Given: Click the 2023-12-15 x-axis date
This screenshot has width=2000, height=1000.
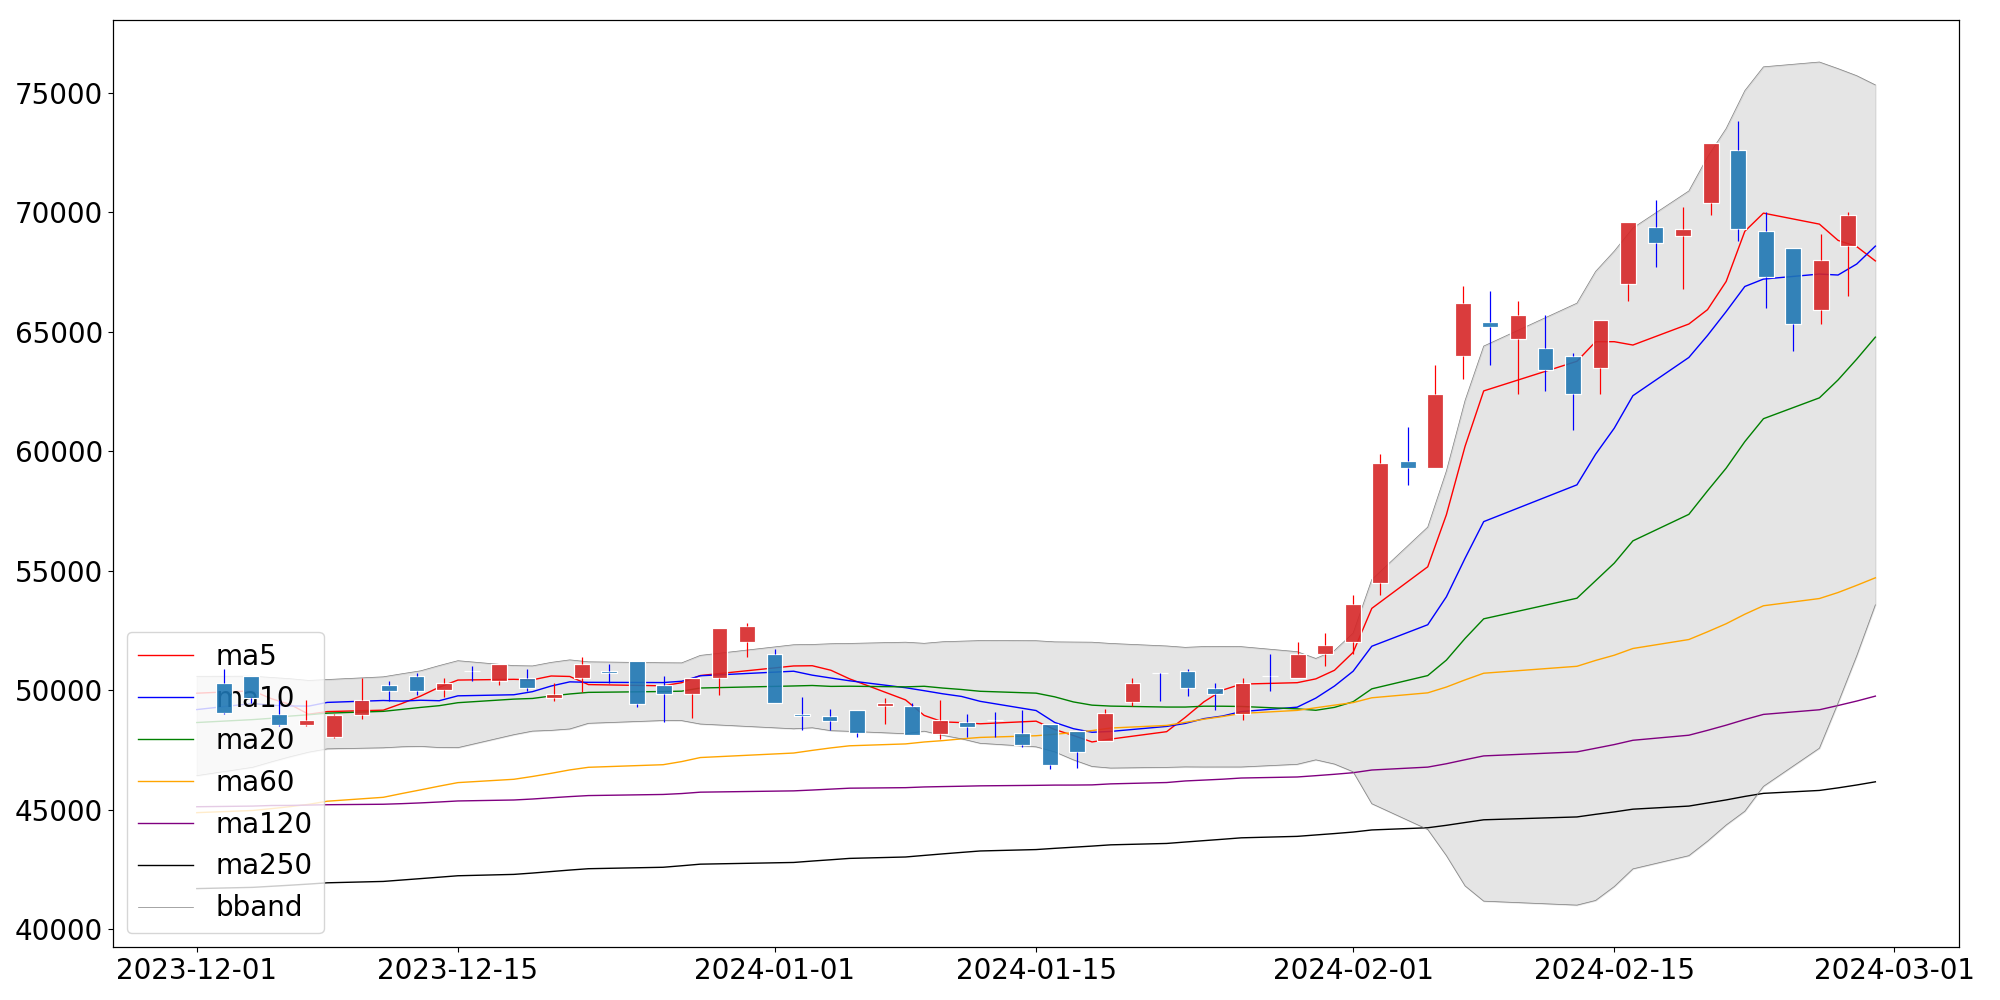Looking at the screenshot, I should pos(458,970).
